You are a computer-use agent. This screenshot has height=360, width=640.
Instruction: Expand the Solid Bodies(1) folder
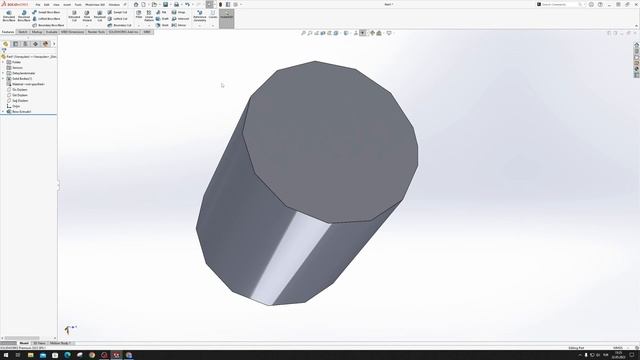pos(3,78)
